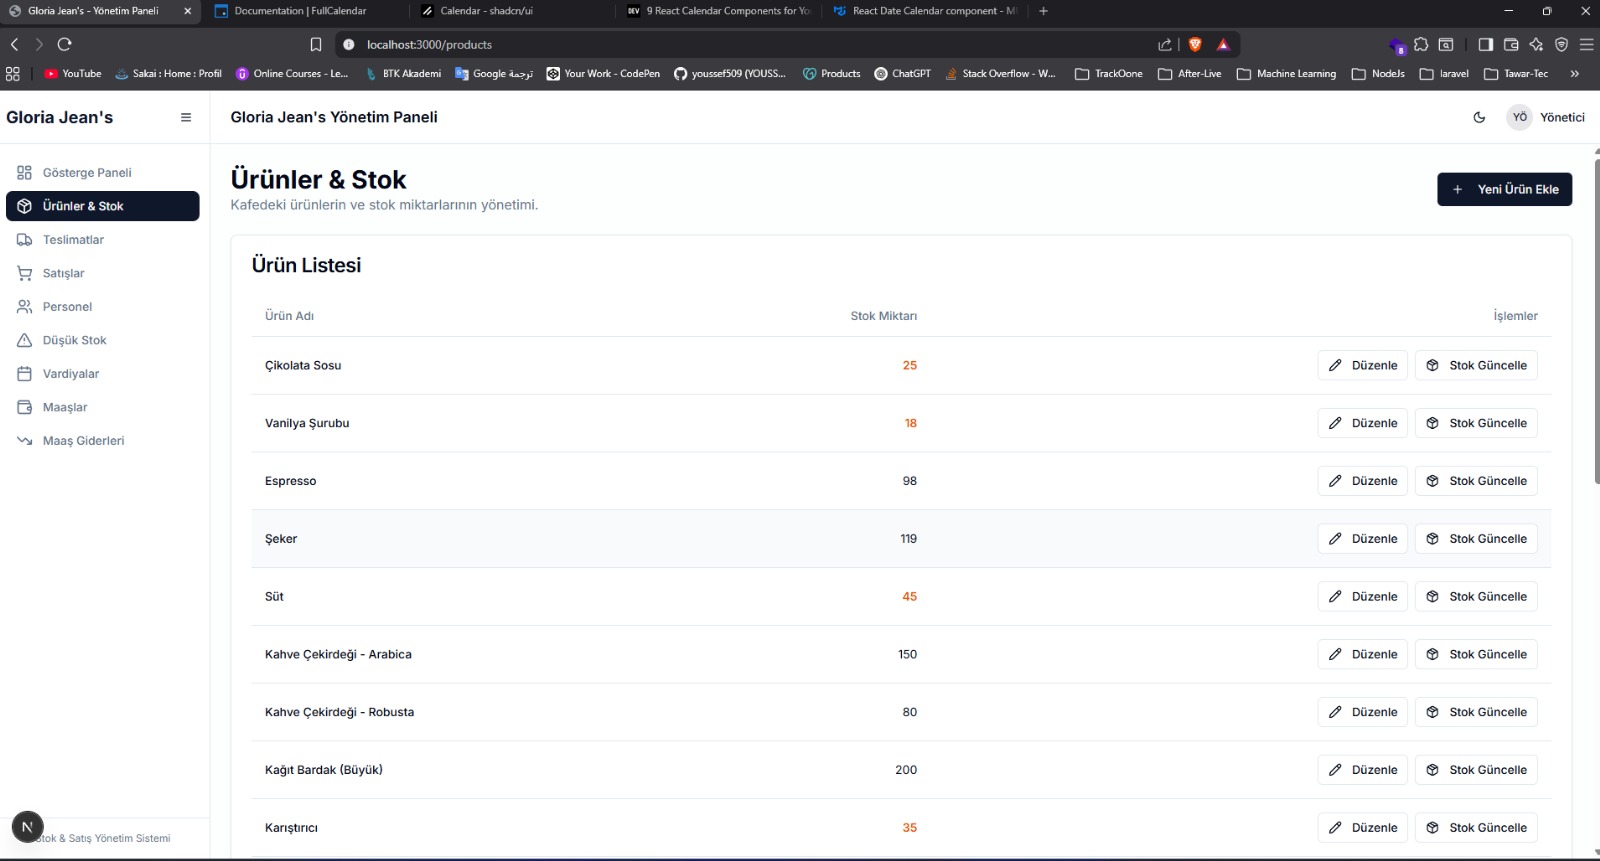Open ChatGPT bookmark
Viewport: 1600px width, 861px height.
902,73
